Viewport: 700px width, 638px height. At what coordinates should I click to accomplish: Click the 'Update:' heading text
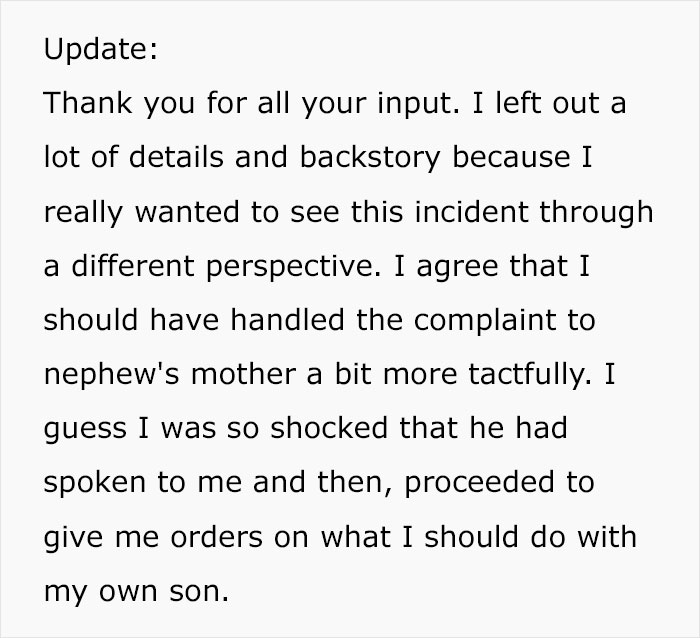click(100, 51)
